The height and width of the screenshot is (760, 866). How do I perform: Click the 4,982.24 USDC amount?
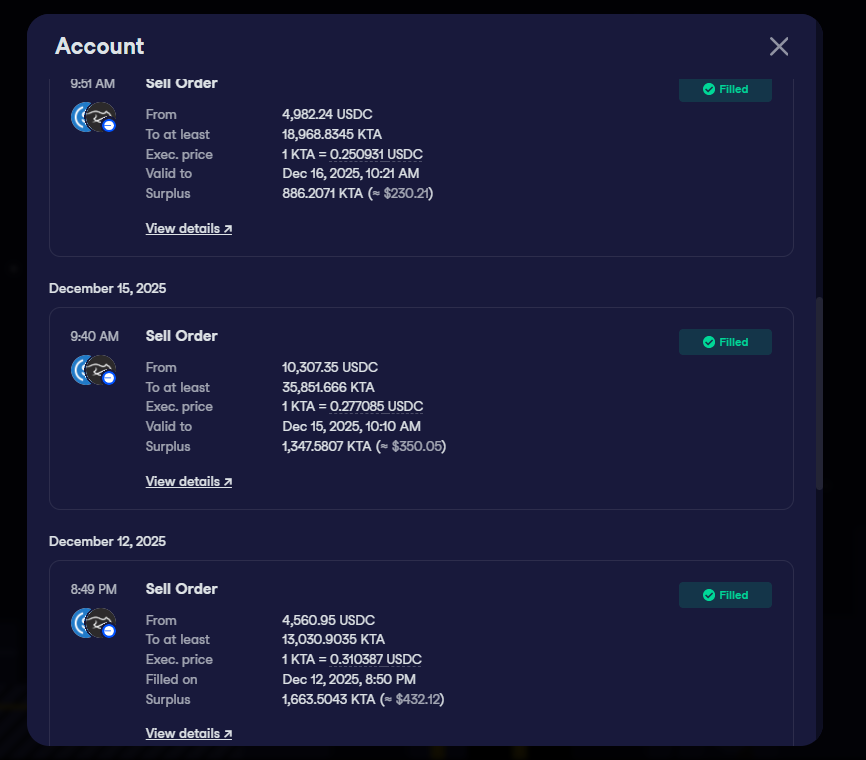327,114
